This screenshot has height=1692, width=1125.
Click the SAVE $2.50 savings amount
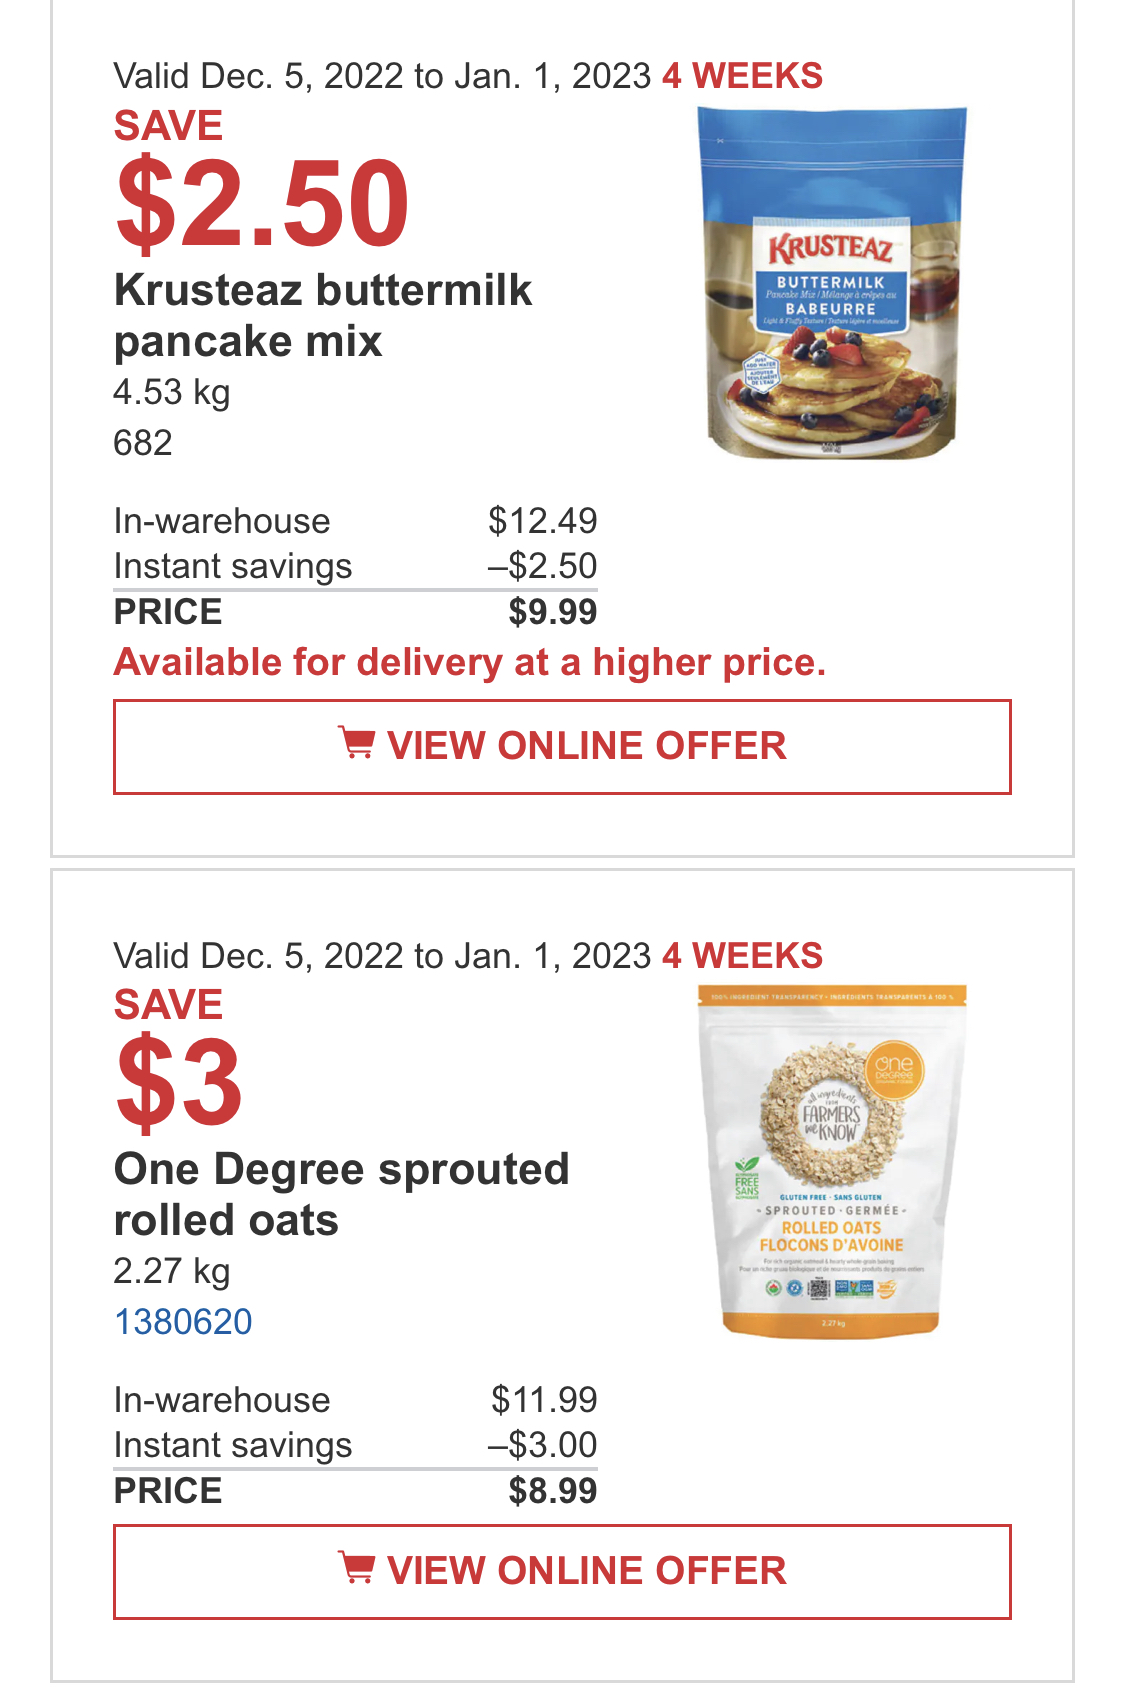point(262,204)
